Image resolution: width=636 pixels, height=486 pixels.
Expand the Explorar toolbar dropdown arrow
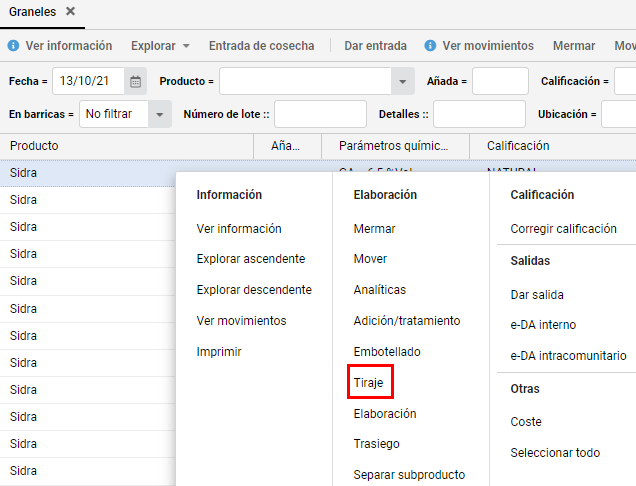tap(186, 46)
